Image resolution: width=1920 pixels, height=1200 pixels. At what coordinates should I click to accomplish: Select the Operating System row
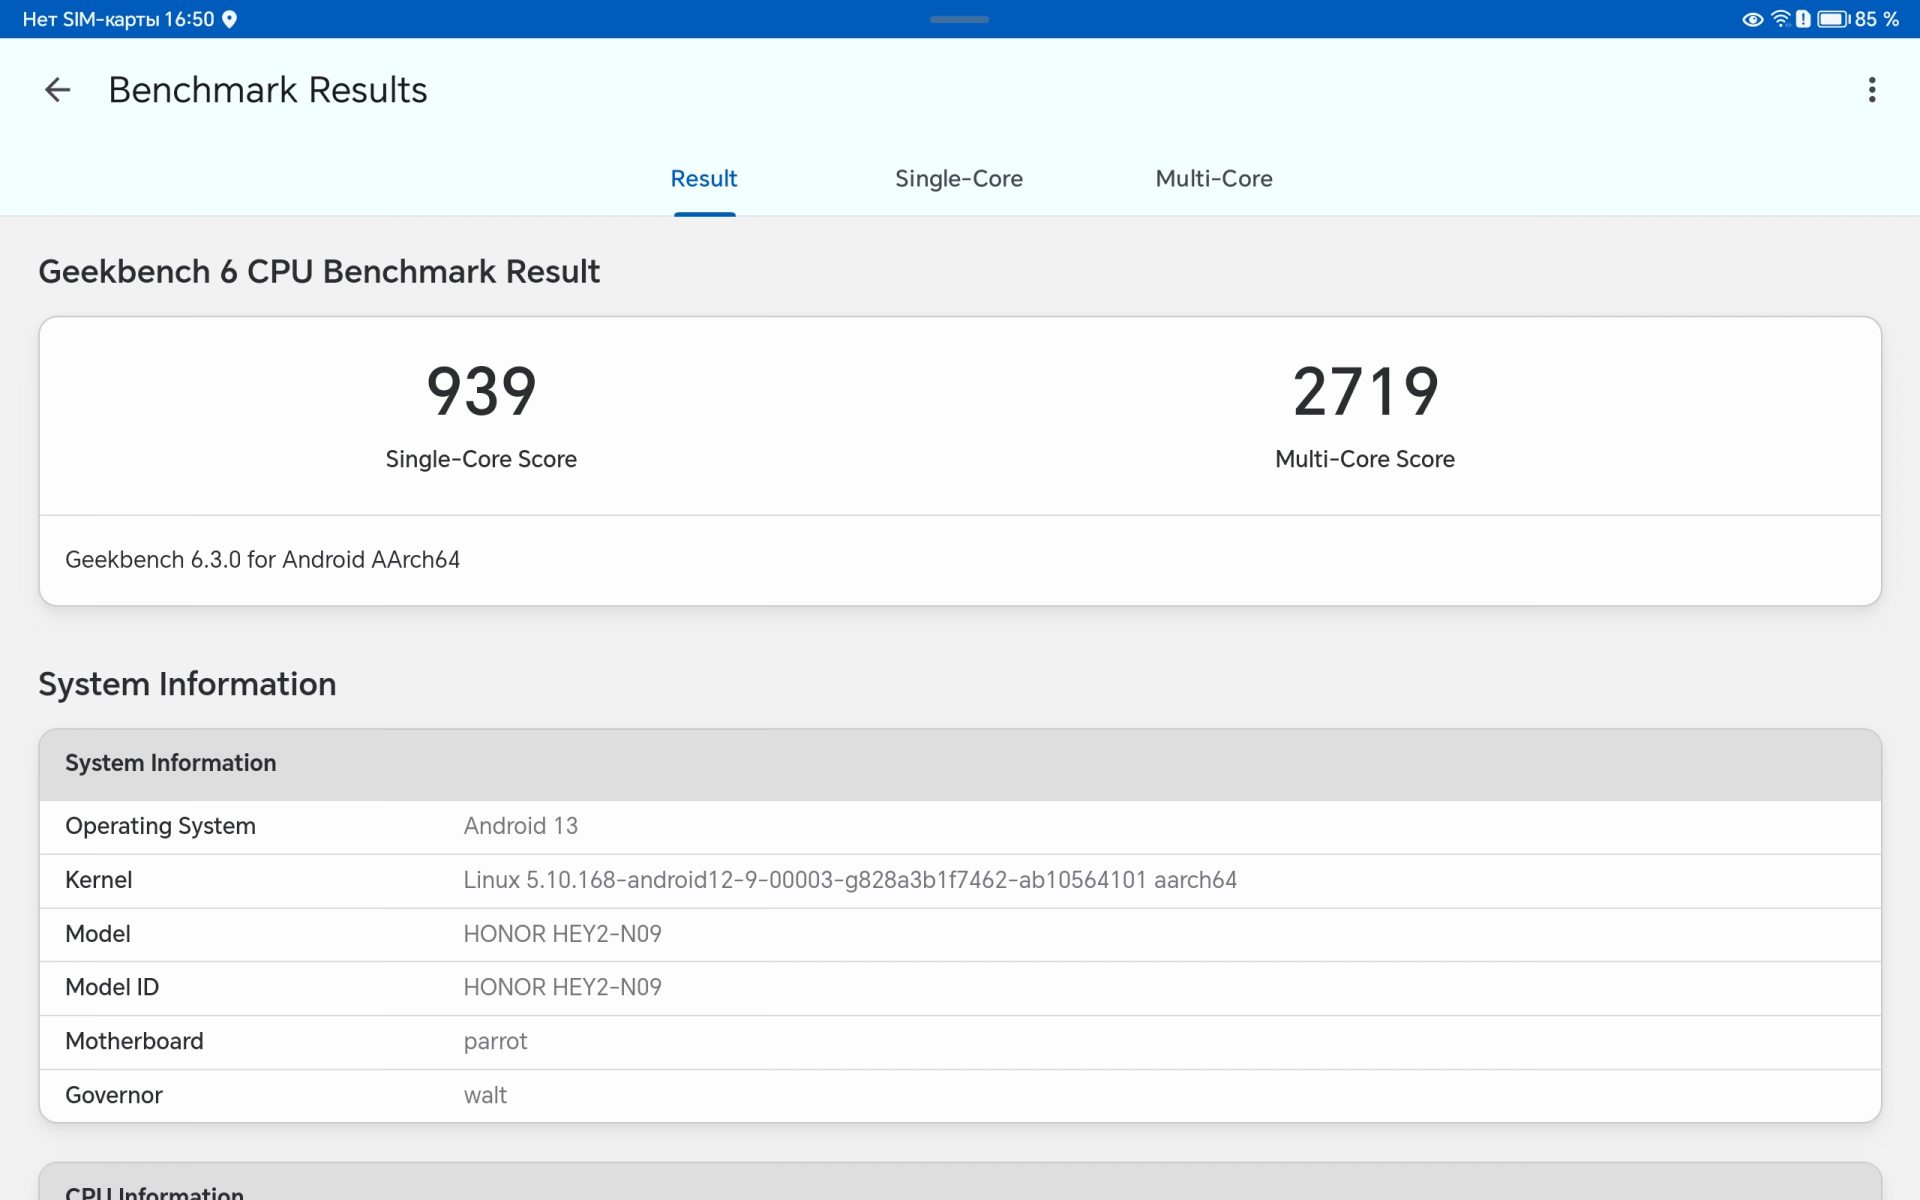(960, 826)
